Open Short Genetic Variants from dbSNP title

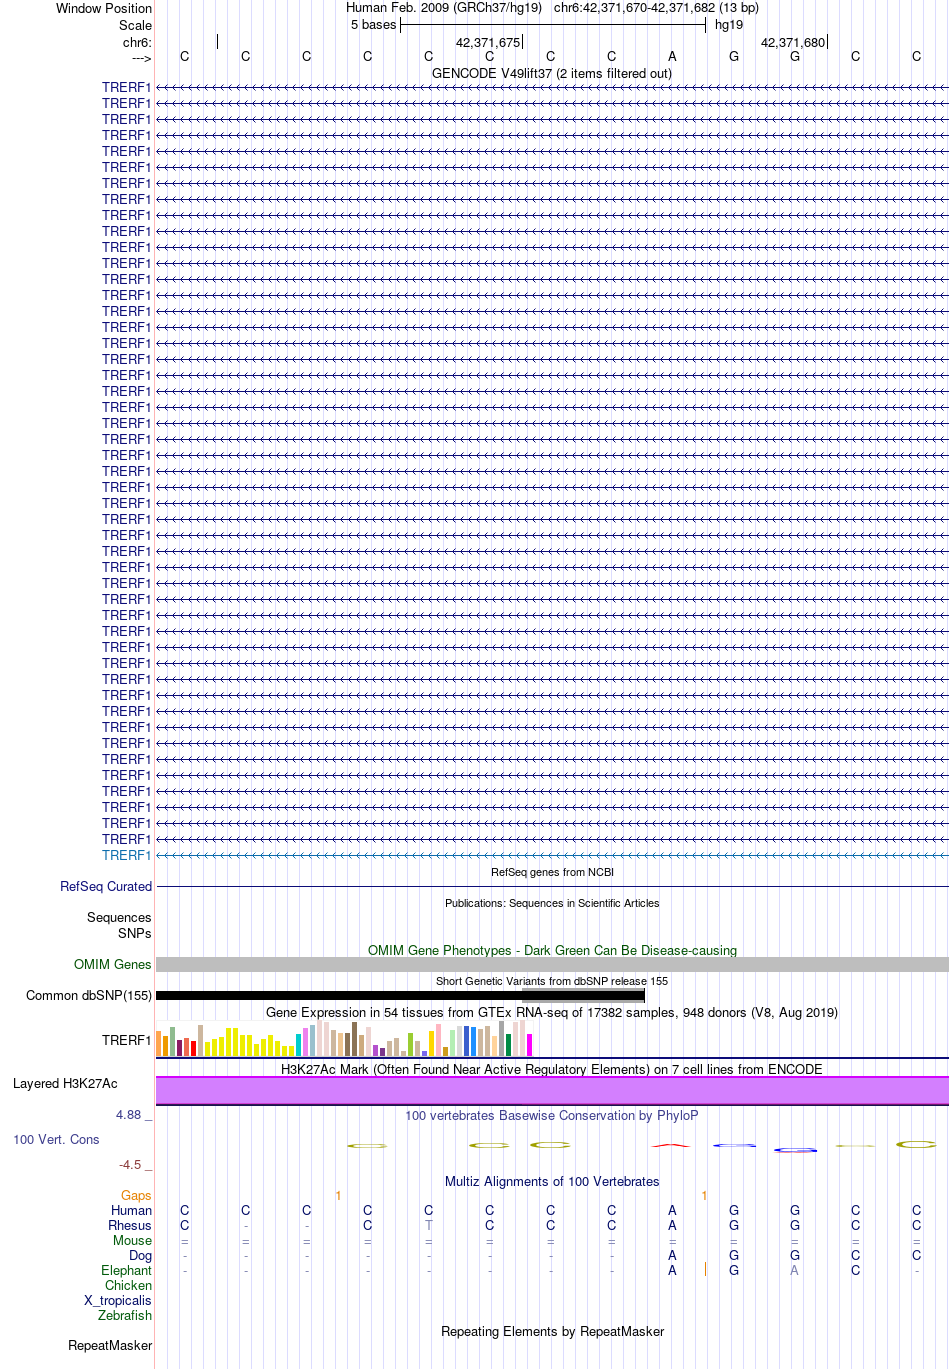[x=552, y=981]
